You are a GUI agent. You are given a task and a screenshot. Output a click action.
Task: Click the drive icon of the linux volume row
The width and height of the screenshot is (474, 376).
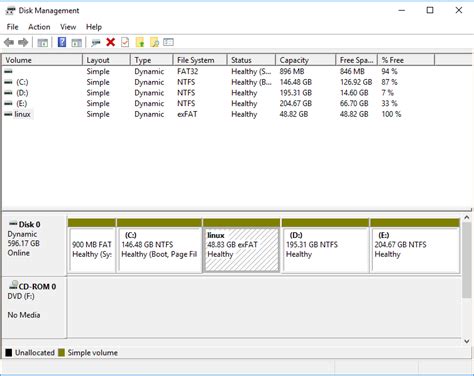[8, 114]
